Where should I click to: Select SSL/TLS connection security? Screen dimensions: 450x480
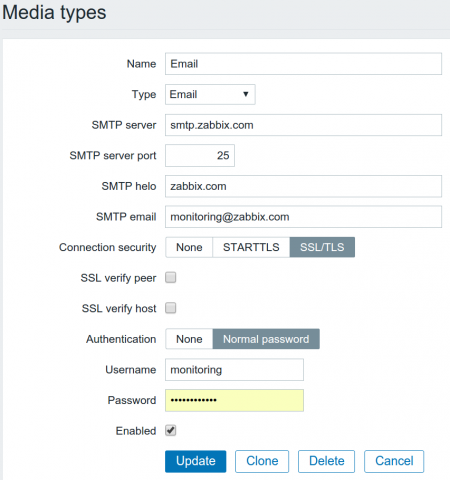click(322, 247)
